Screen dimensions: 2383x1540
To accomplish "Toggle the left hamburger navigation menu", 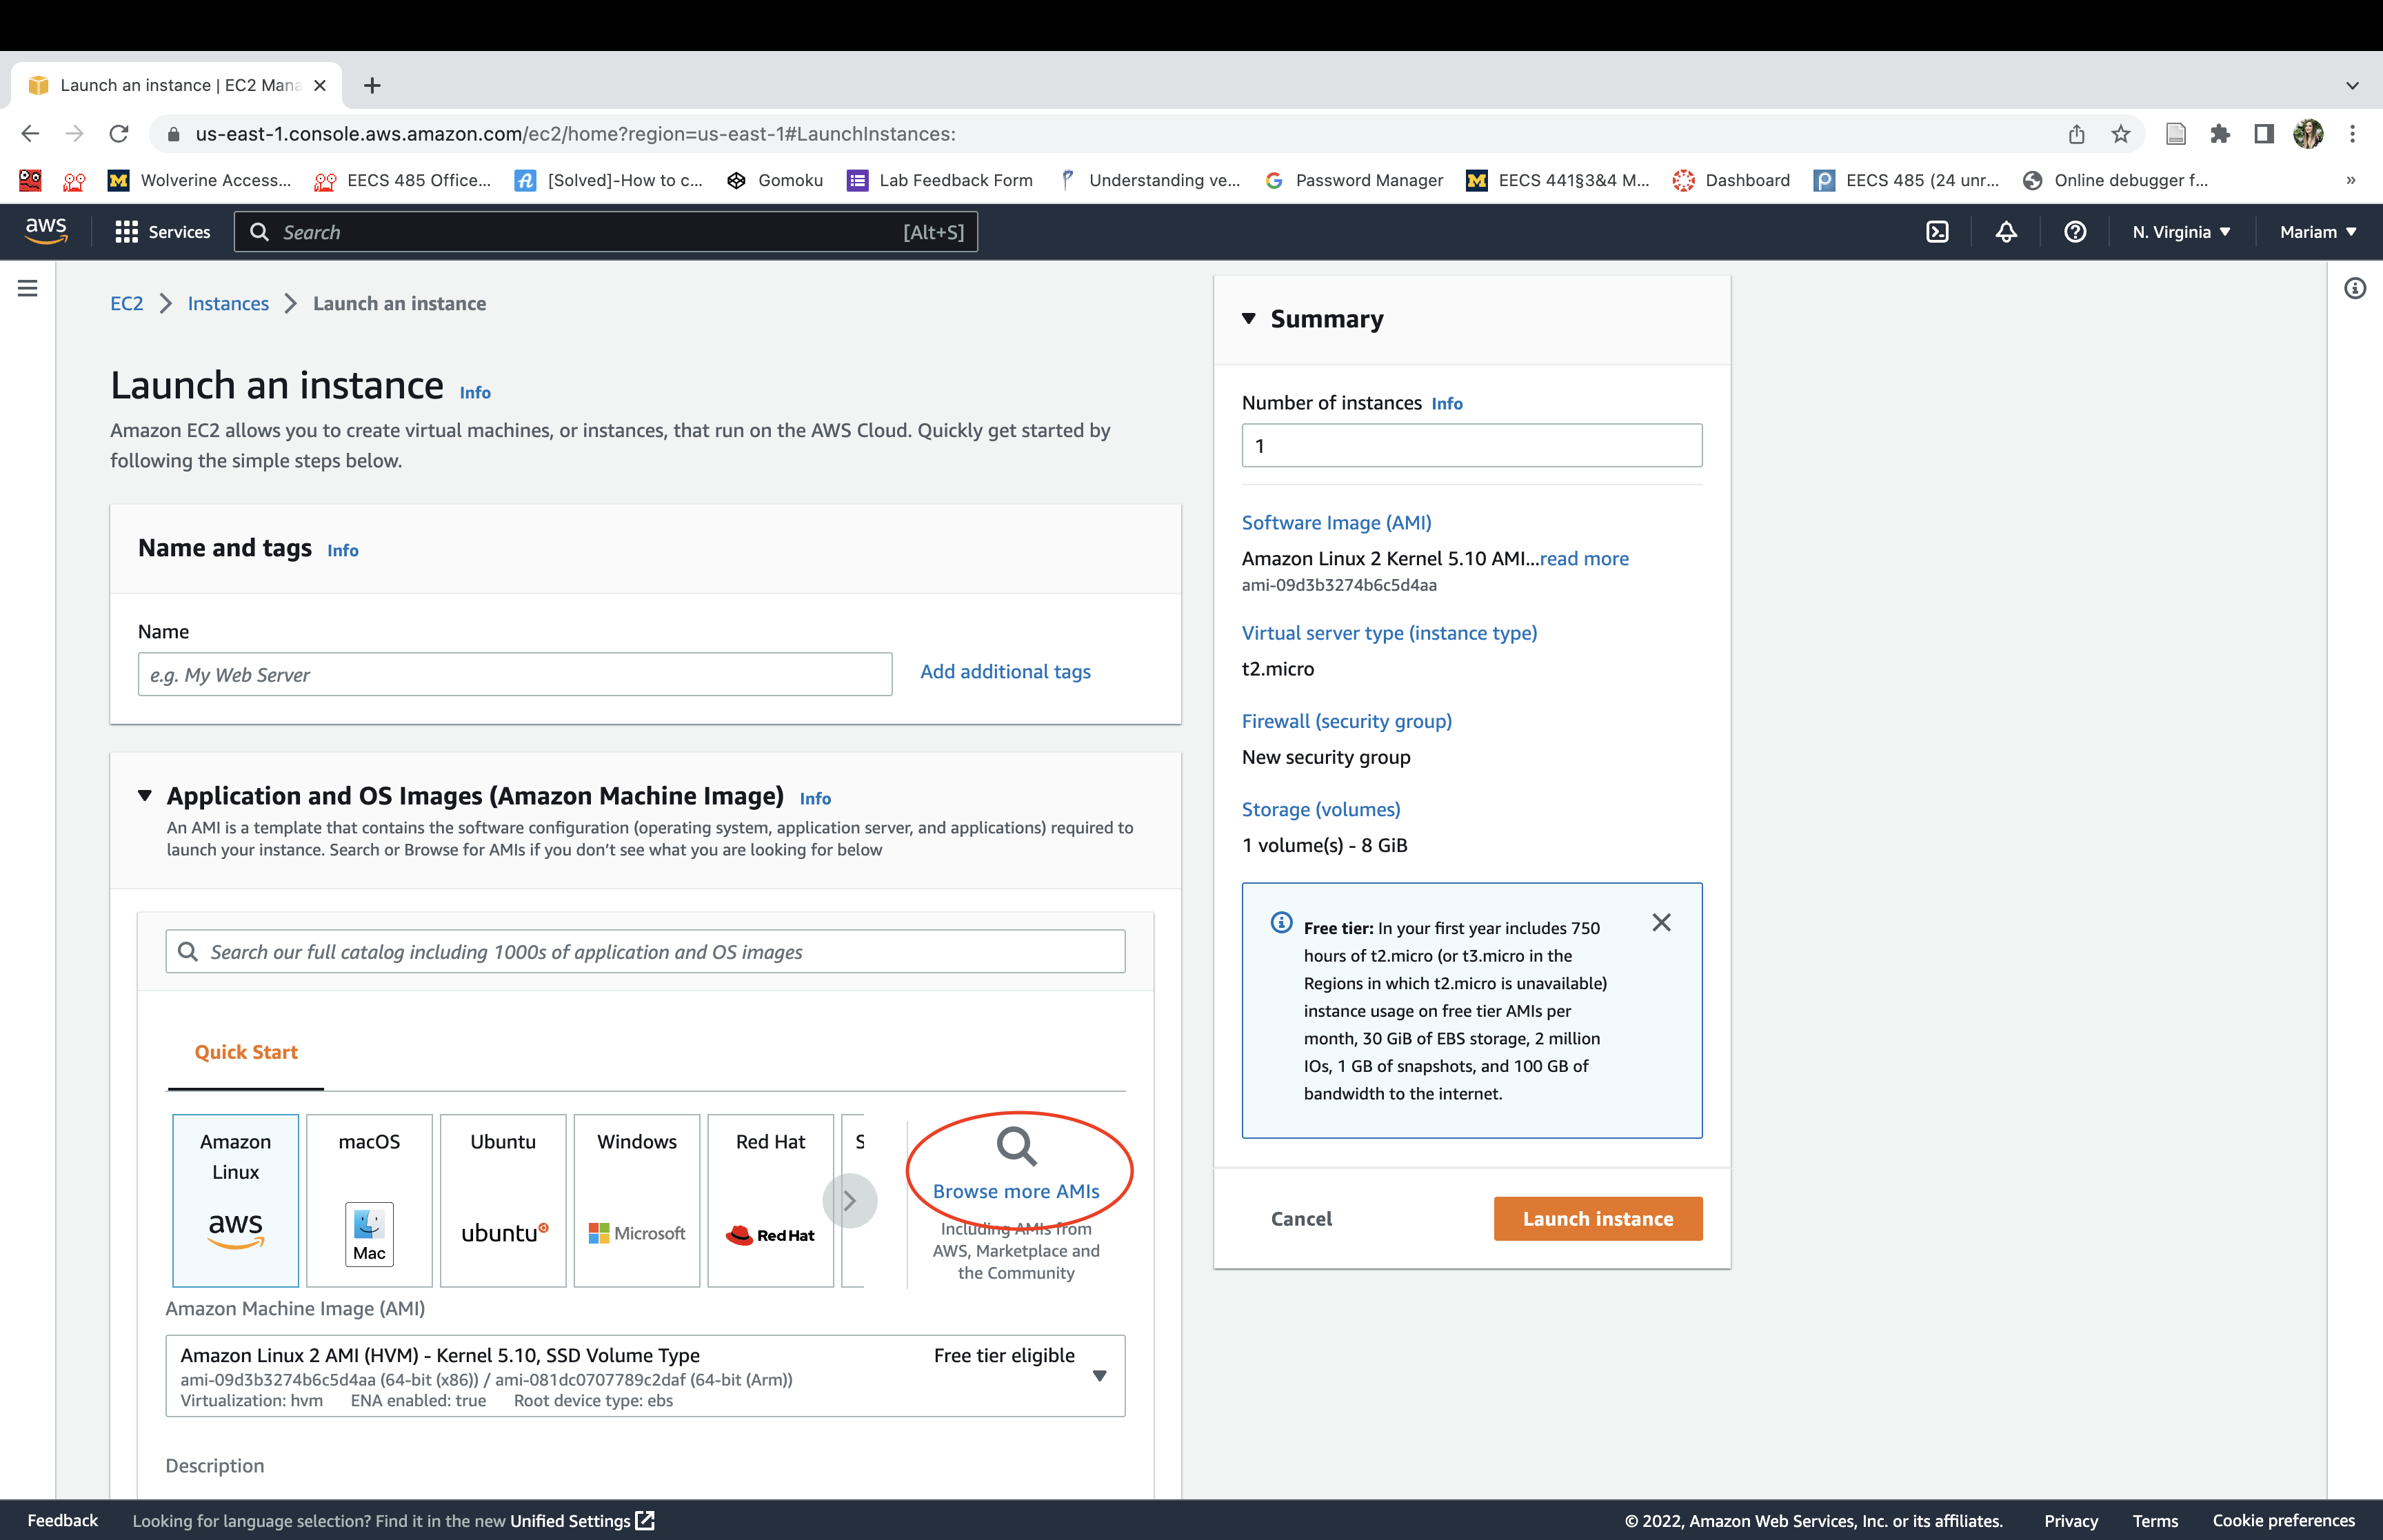I will click(28, 288).
